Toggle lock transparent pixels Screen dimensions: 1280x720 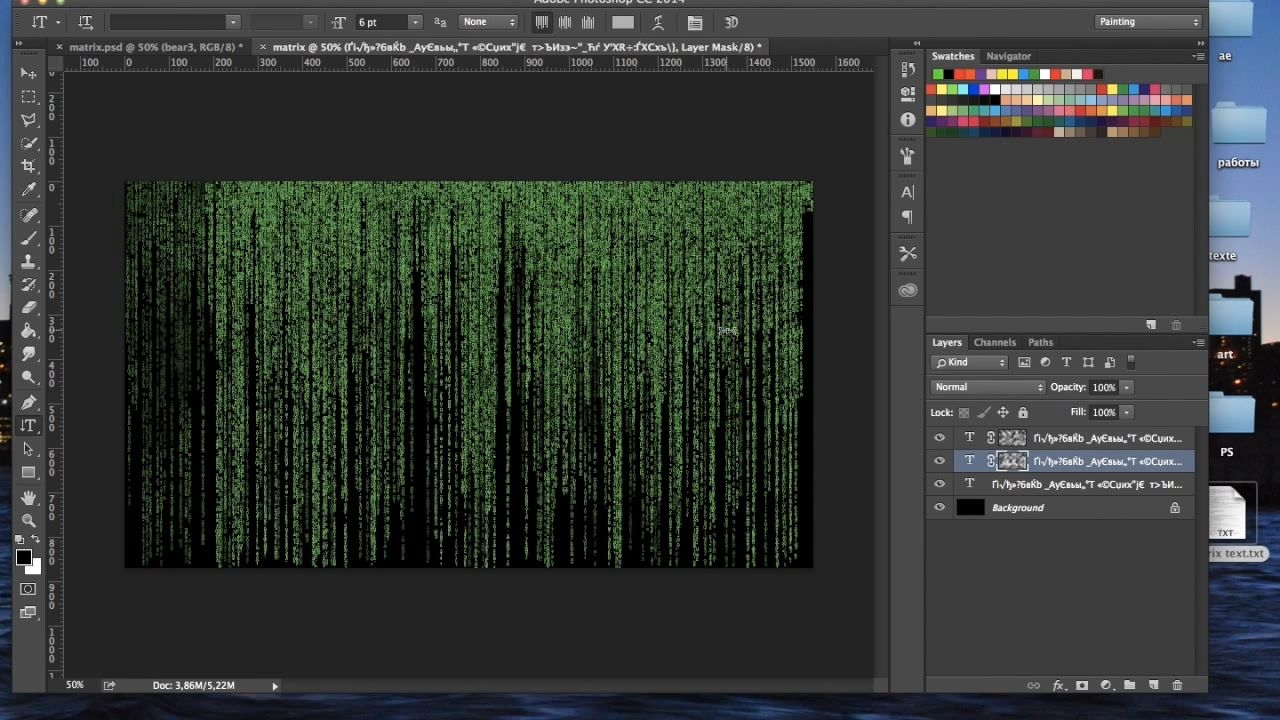point(964,413)
